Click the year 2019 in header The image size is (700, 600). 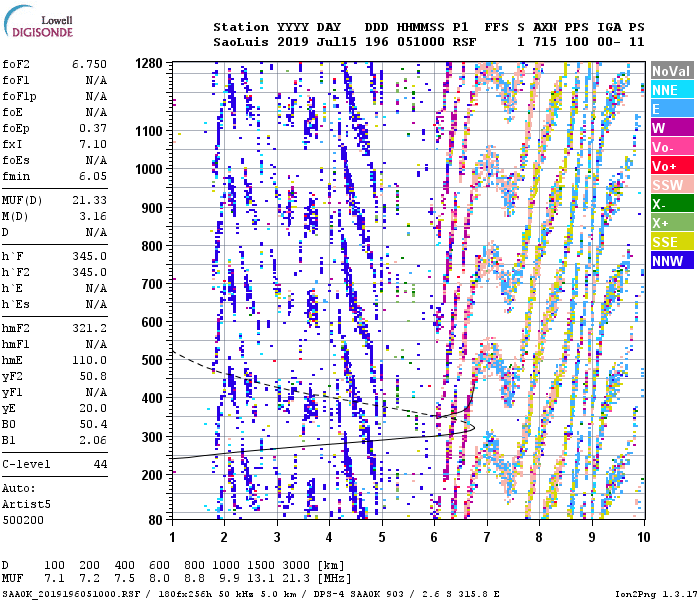point(292,42)
